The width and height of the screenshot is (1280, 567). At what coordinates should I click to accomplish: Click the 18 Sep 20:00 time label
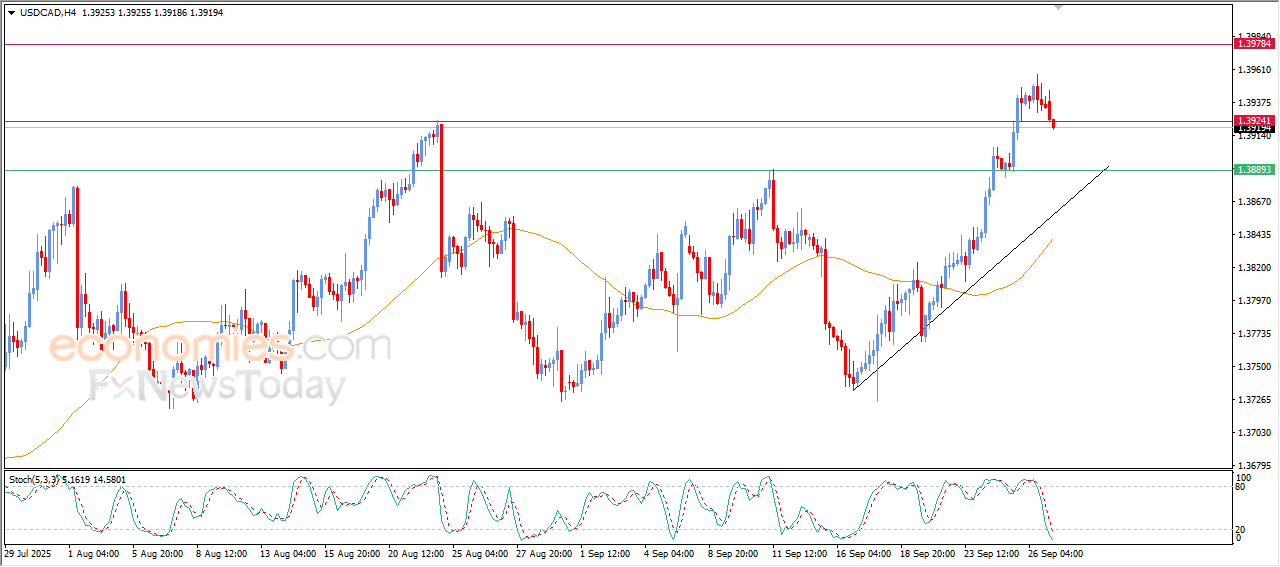click(x=928, y=552)
